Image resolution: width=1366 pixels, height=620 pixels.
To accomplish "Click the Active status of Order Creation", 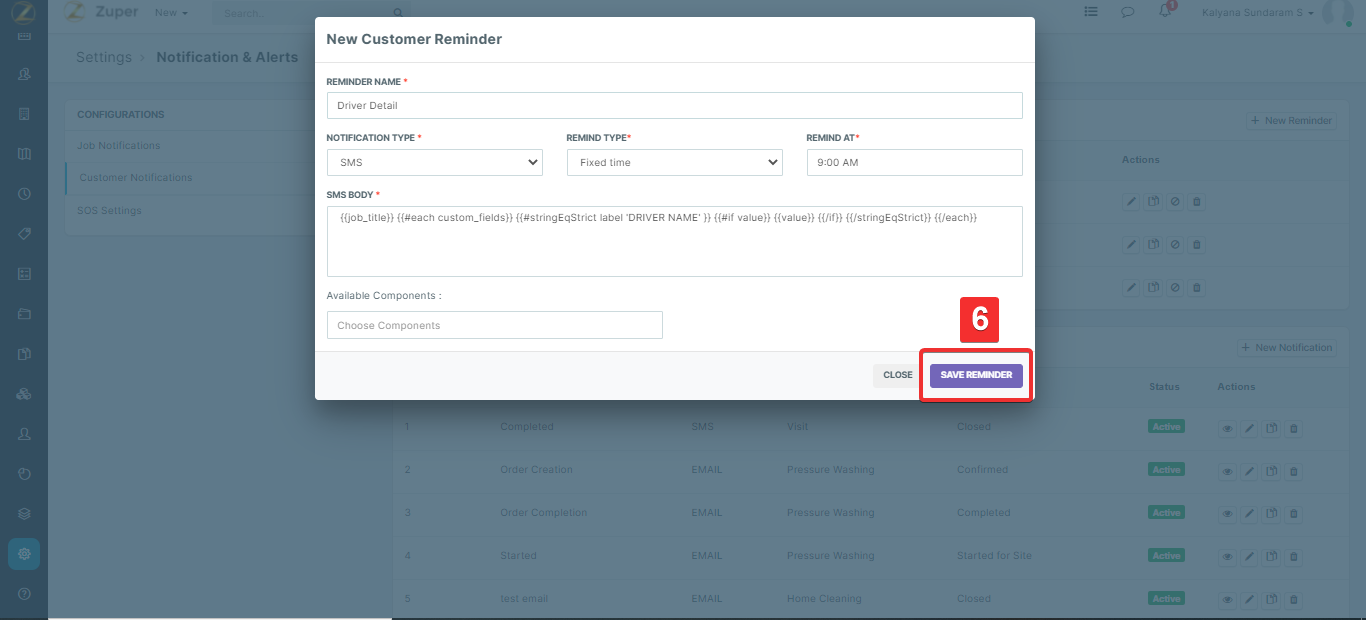I will tap(1166, 470).
